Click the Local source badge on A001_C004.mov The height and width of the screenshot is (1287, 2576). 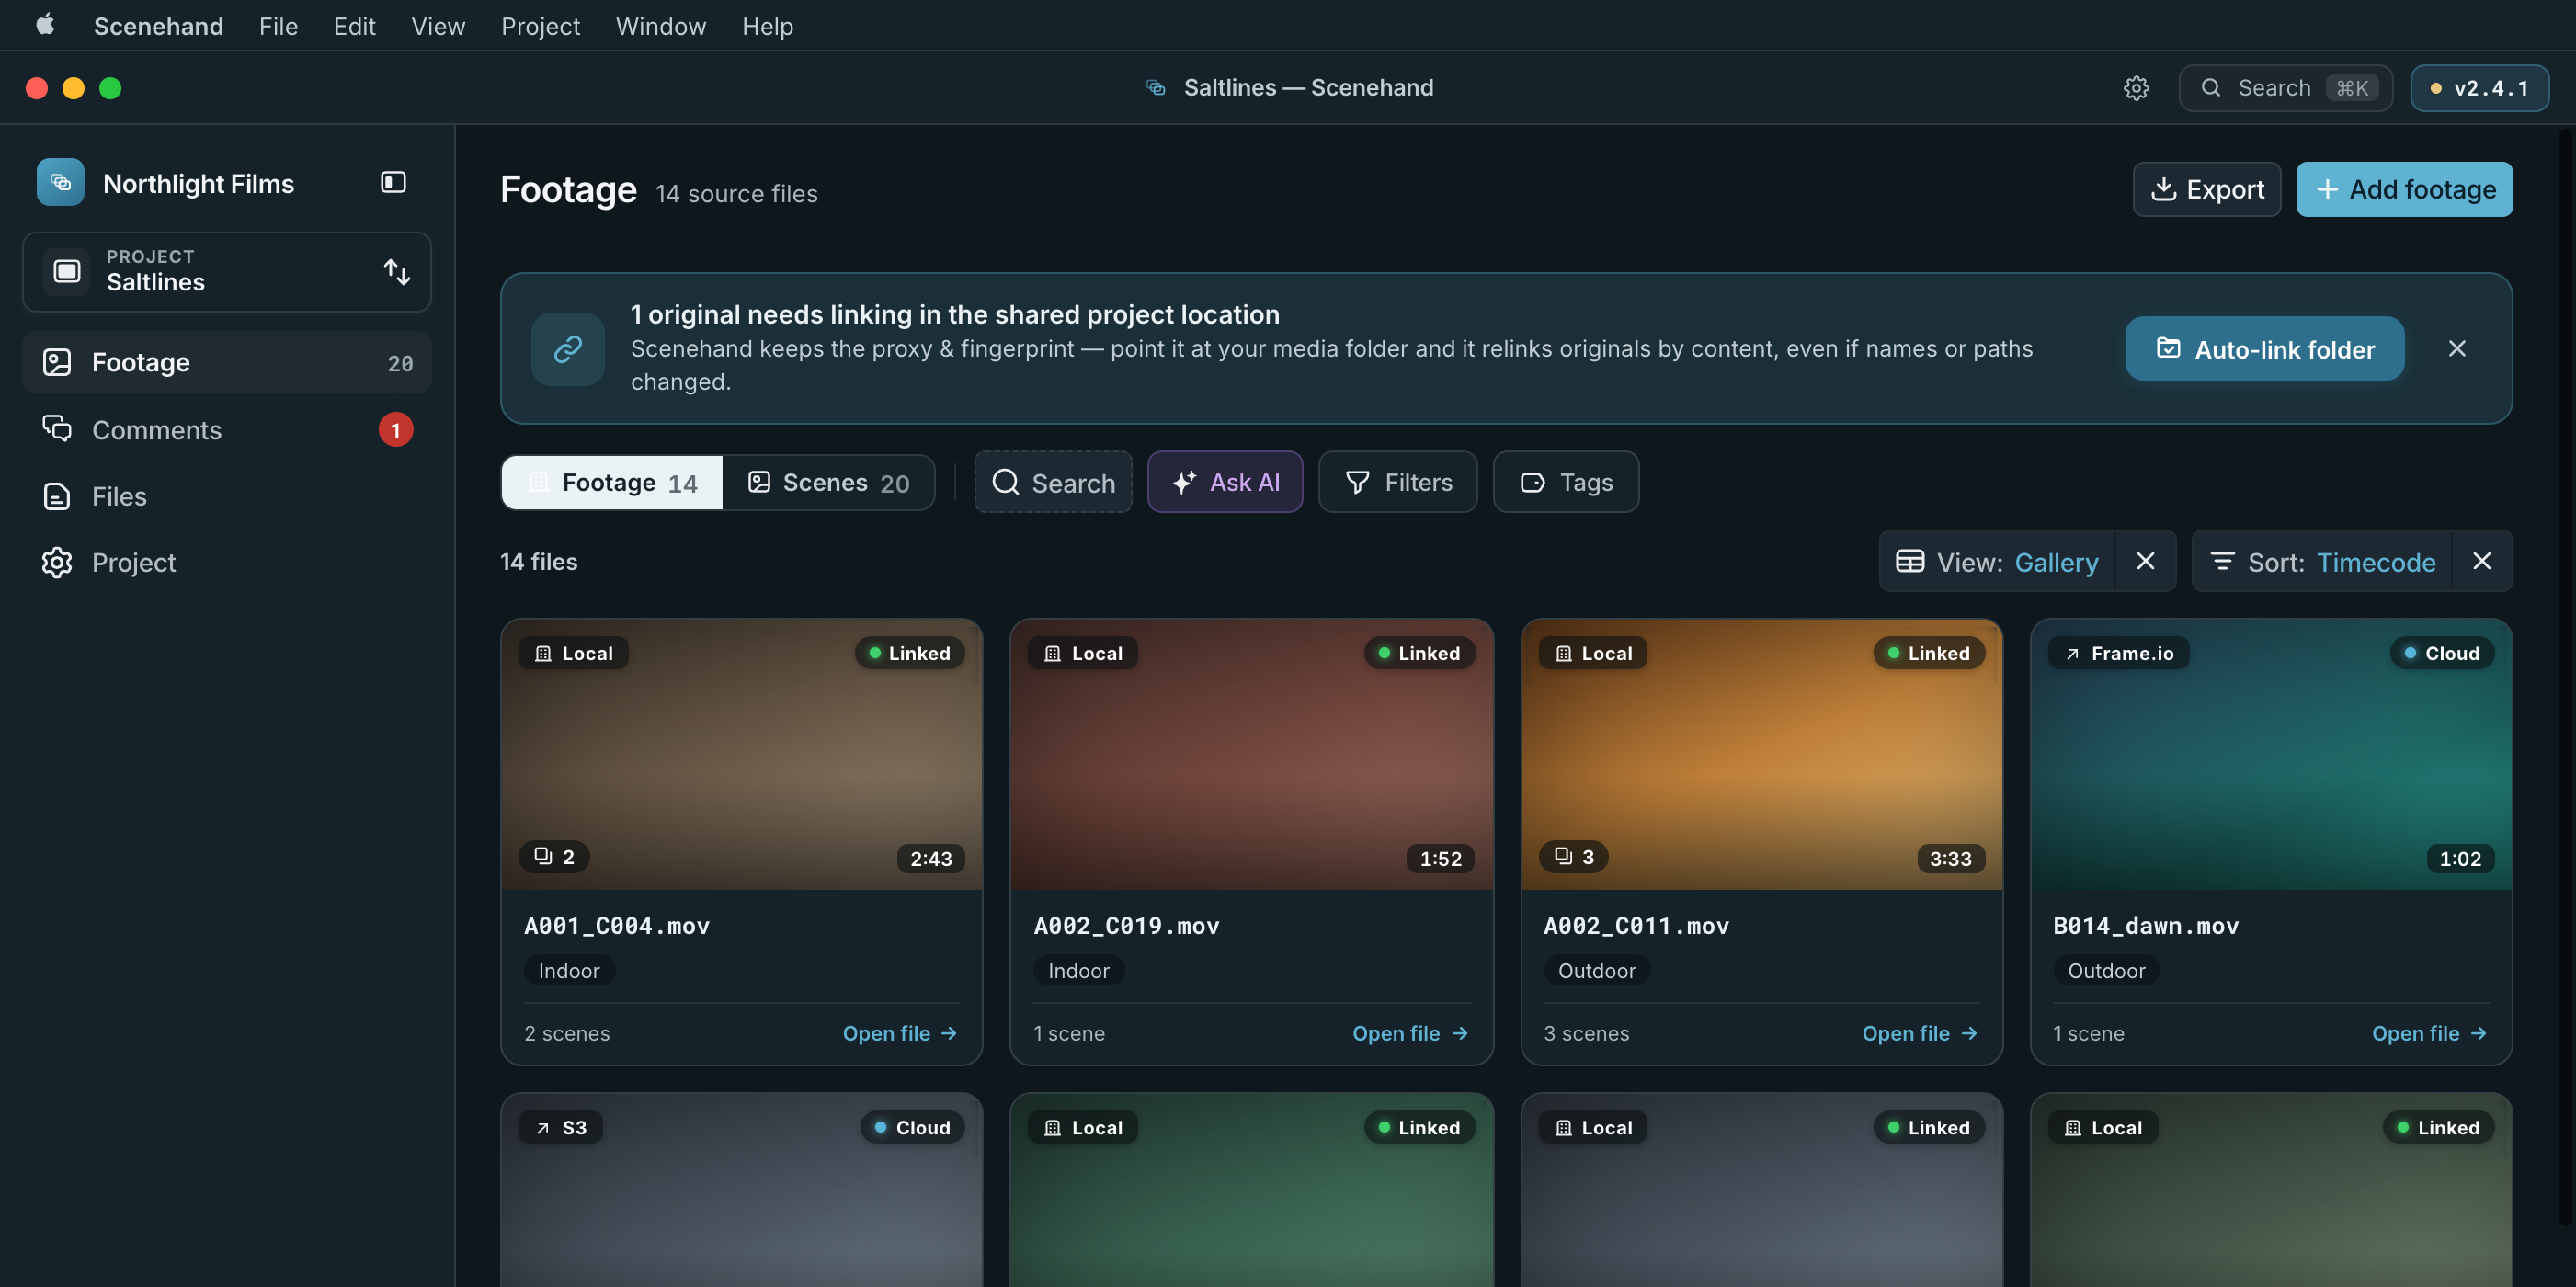point(574,653)
